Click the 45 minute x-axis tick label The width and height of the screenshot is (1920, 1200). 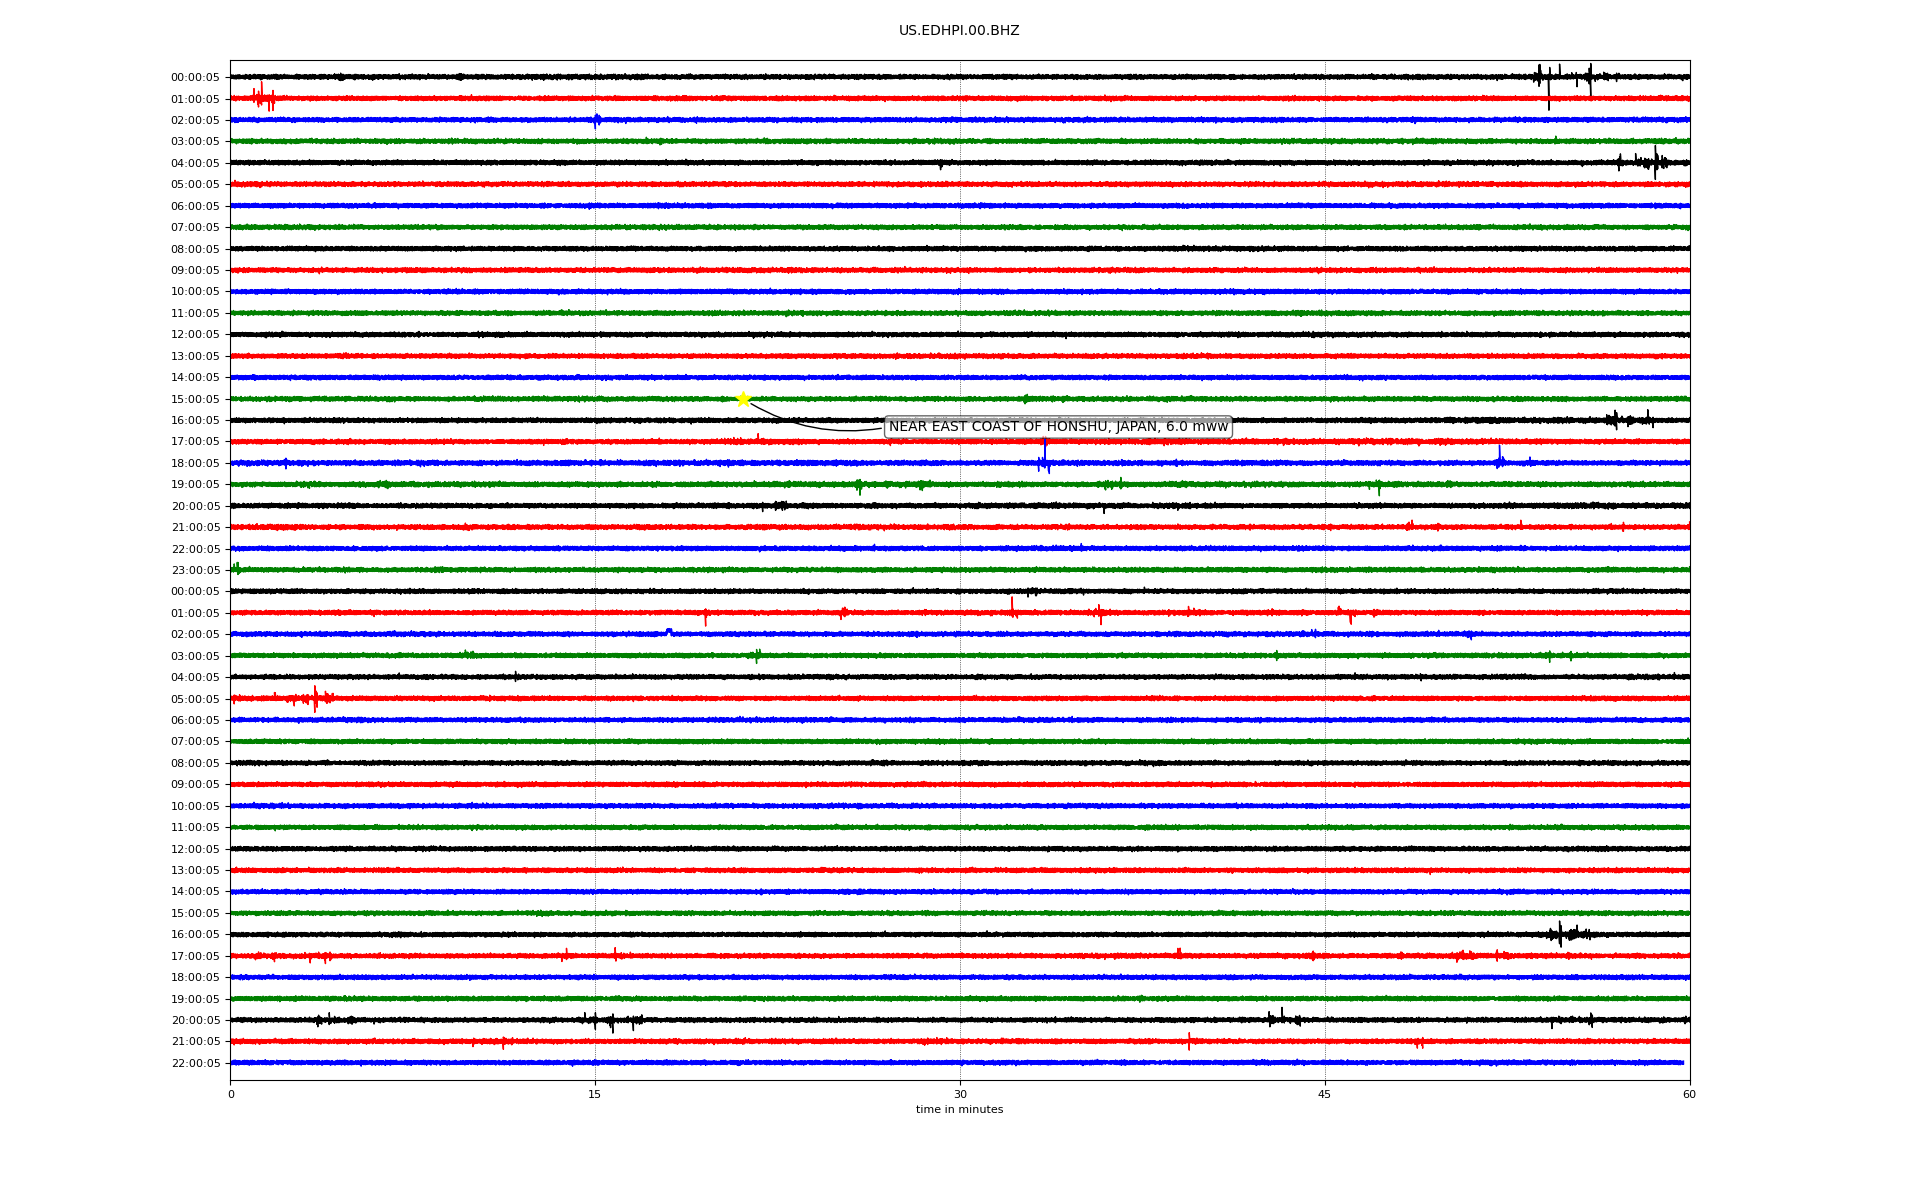pos(1324,1094)
